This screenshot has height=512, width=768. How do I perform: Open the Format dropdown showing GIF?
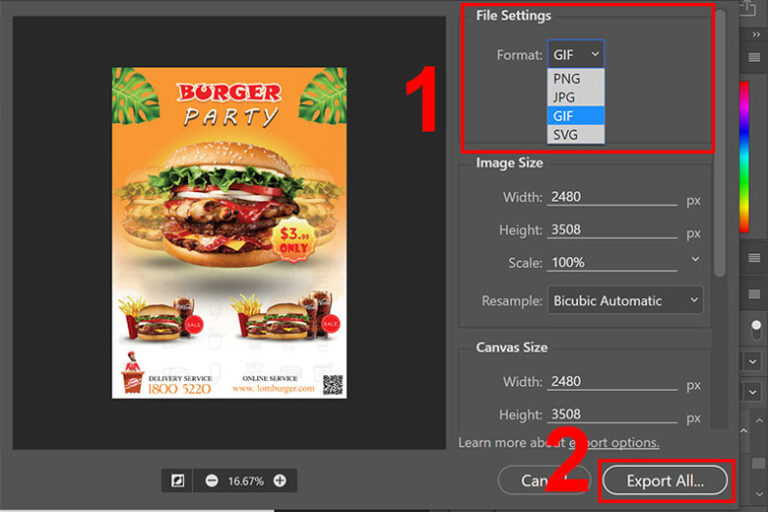coord(576,54)
